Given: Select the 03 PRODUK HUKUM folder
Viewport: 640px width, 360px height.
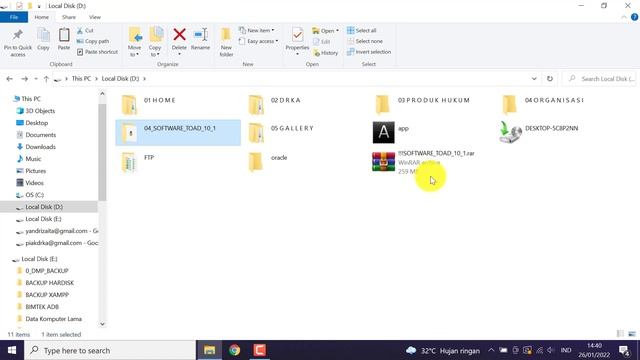Looking at the screenshot, I should pyautogui.click(x=433, y=104).
